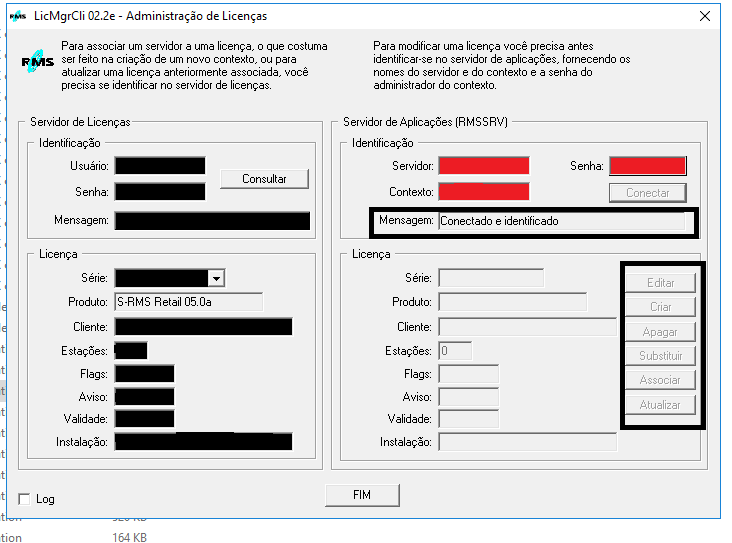Close the Administração de Licenças window
Viewport: 732px width, 543px height.
(x=705, y=16)
